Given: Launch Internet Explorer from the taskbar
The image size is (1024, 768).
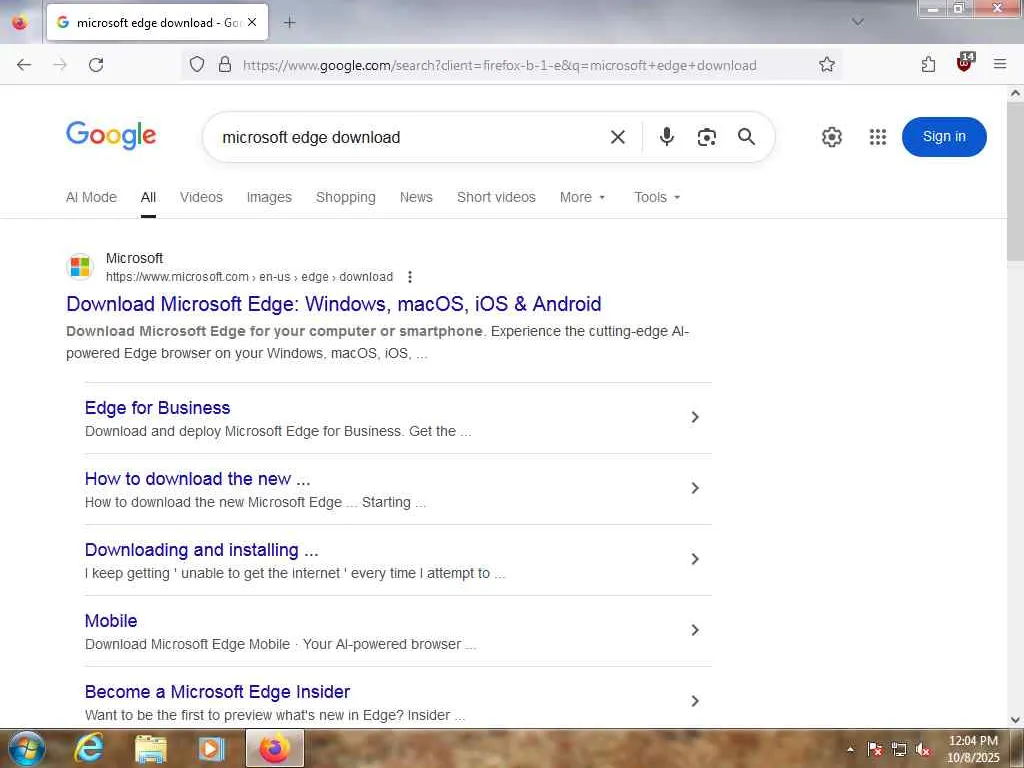Looking at the screenshot, I should [x=89, y=748].
